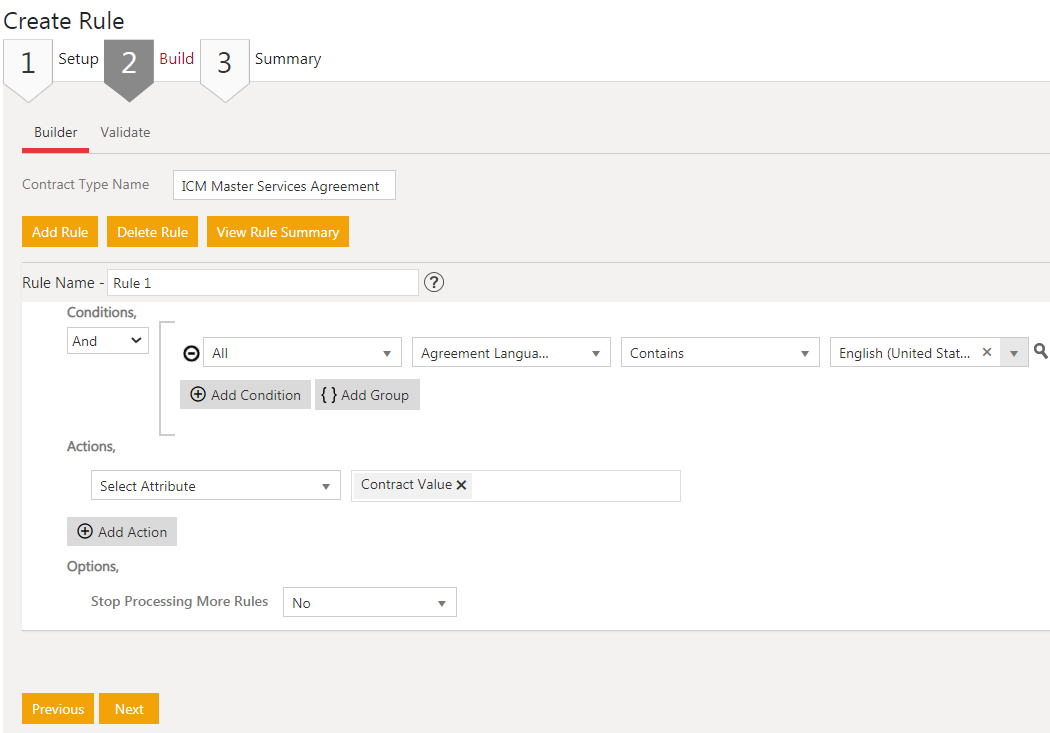Clear the English (United States) value
Viewport: 1050px width, 733px height.
987,352
